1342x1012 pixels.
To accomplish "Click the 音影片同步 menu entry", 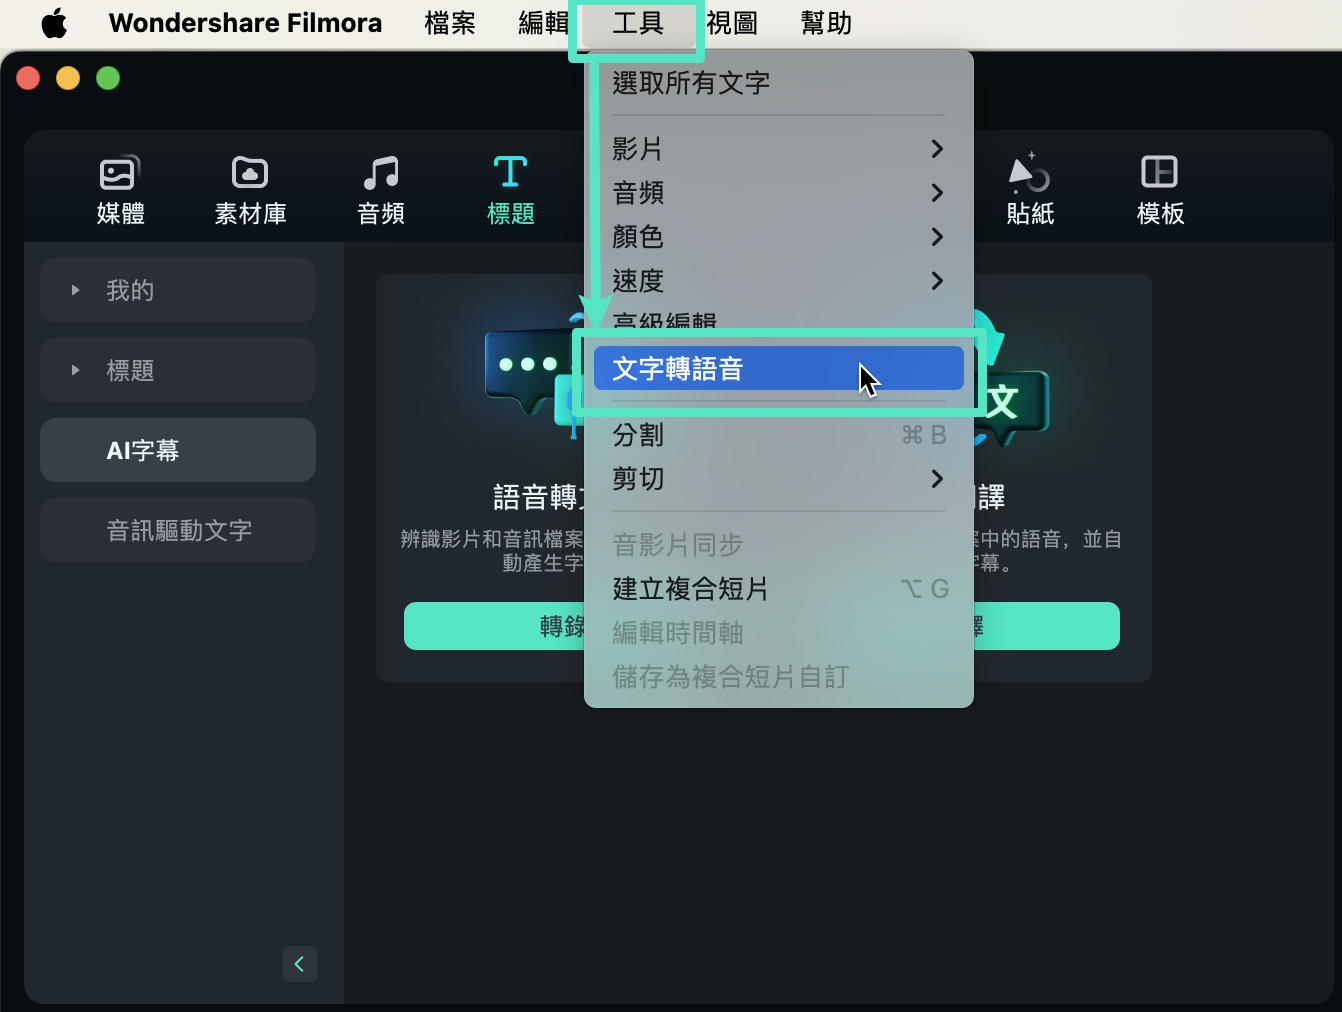I will pos(778,545).
